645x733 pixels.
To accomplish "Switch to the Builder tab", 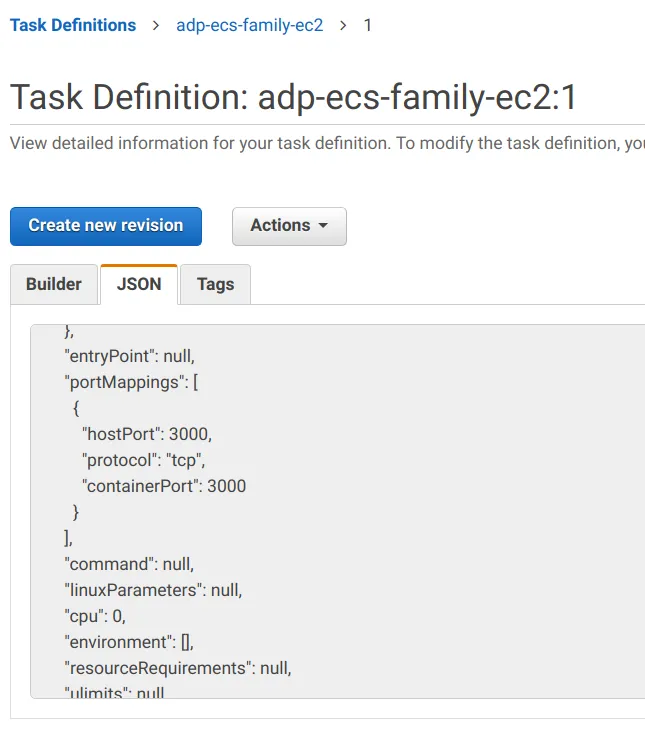I will tap(54, 284).
